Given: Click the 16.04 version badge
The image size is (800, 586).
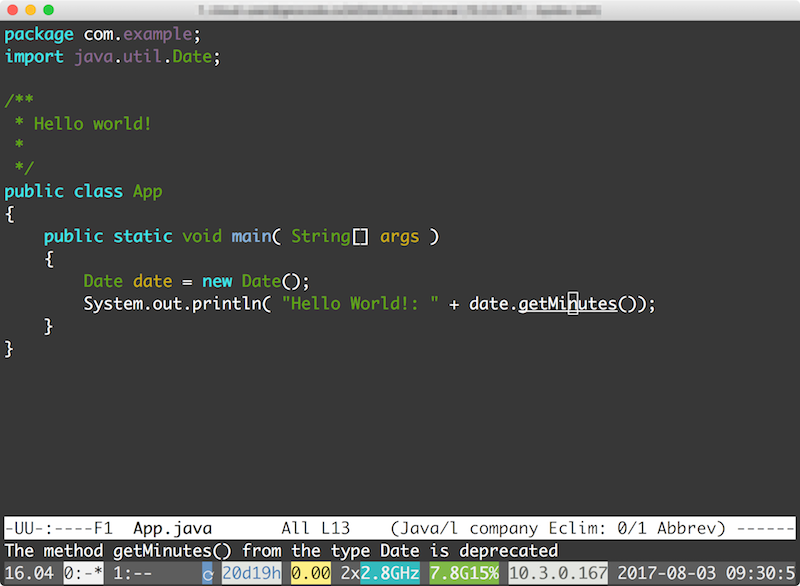Looking at the screenshot, I should point(27,573).
